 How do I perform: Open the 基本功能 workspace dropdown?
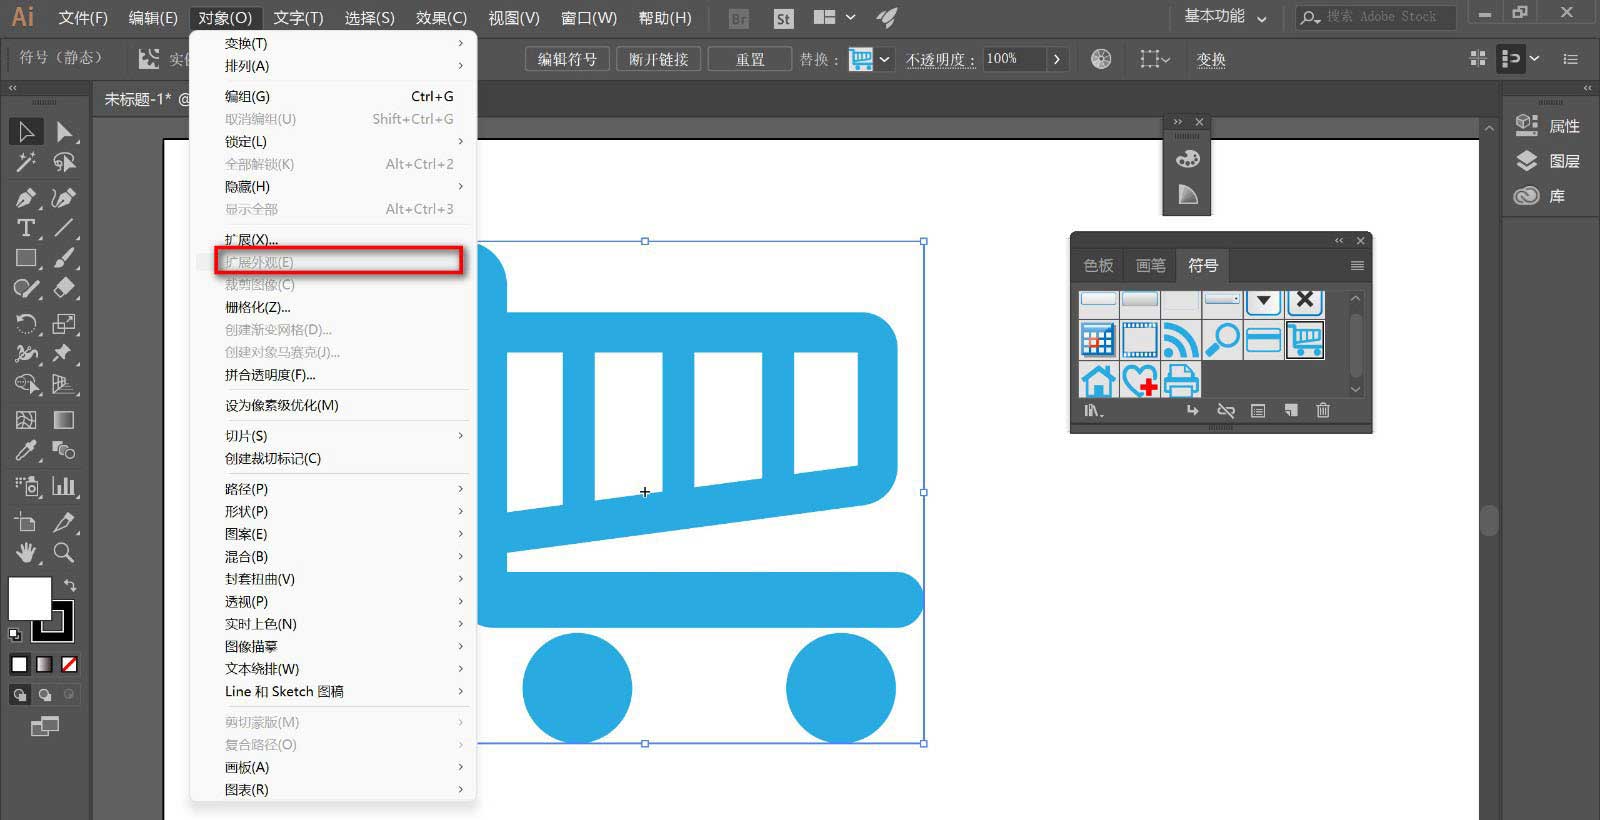1225,17
